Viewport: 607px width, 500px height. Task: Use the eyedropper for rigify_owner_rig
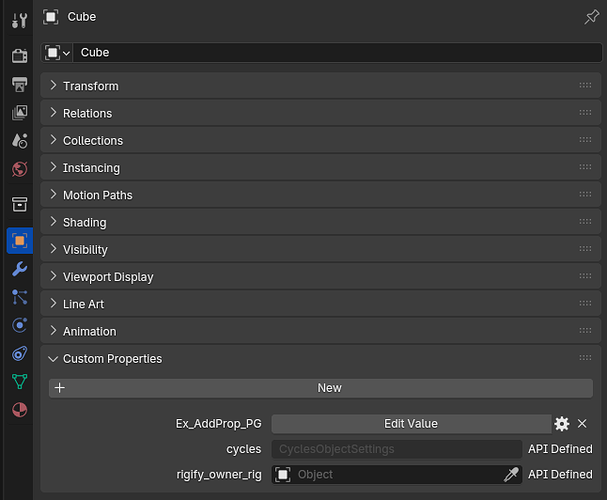click(511, 474)
